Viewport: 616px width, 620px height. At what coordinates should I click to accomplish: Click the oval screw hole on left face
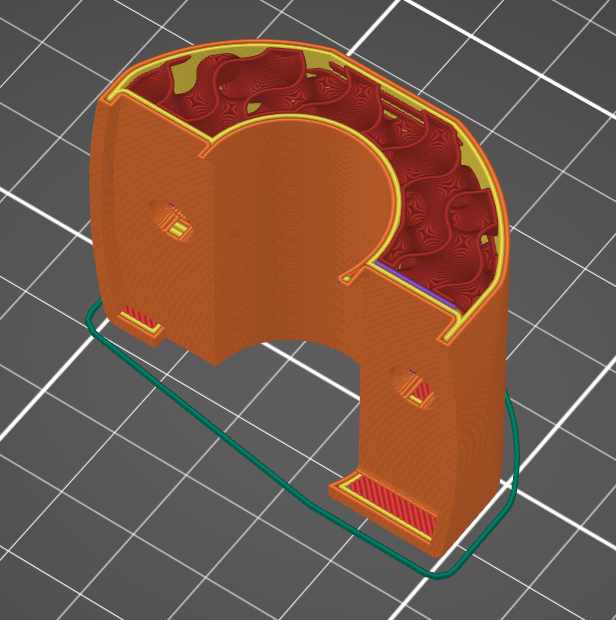click(x=171, y=221)
